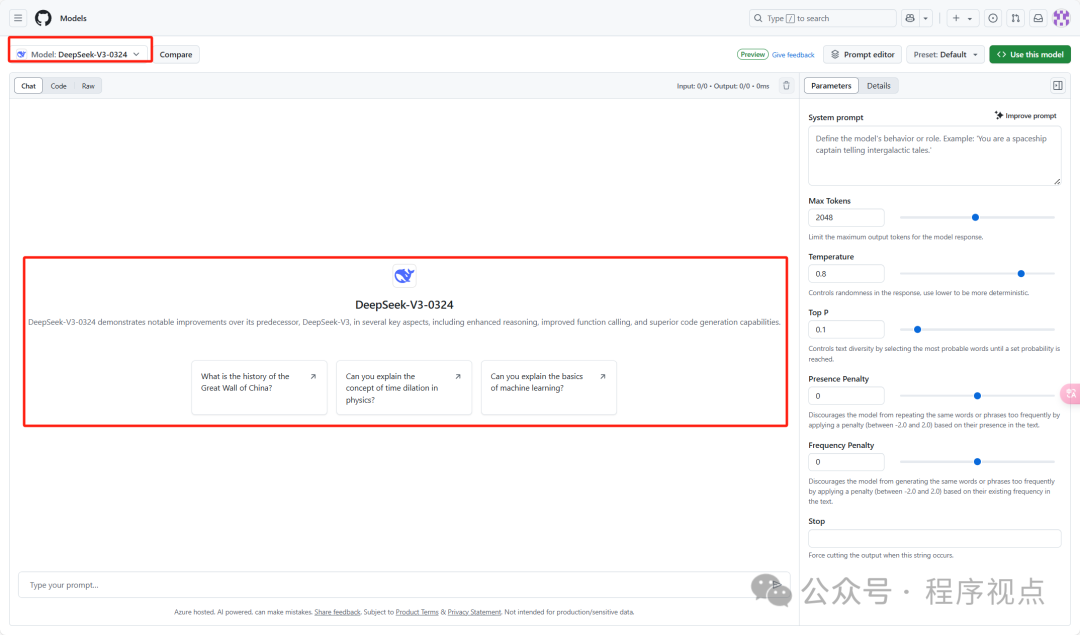Switch to the Code tab
Image resolution: width=1080 pixels, height=635 pixels.
tap(59, 86)
